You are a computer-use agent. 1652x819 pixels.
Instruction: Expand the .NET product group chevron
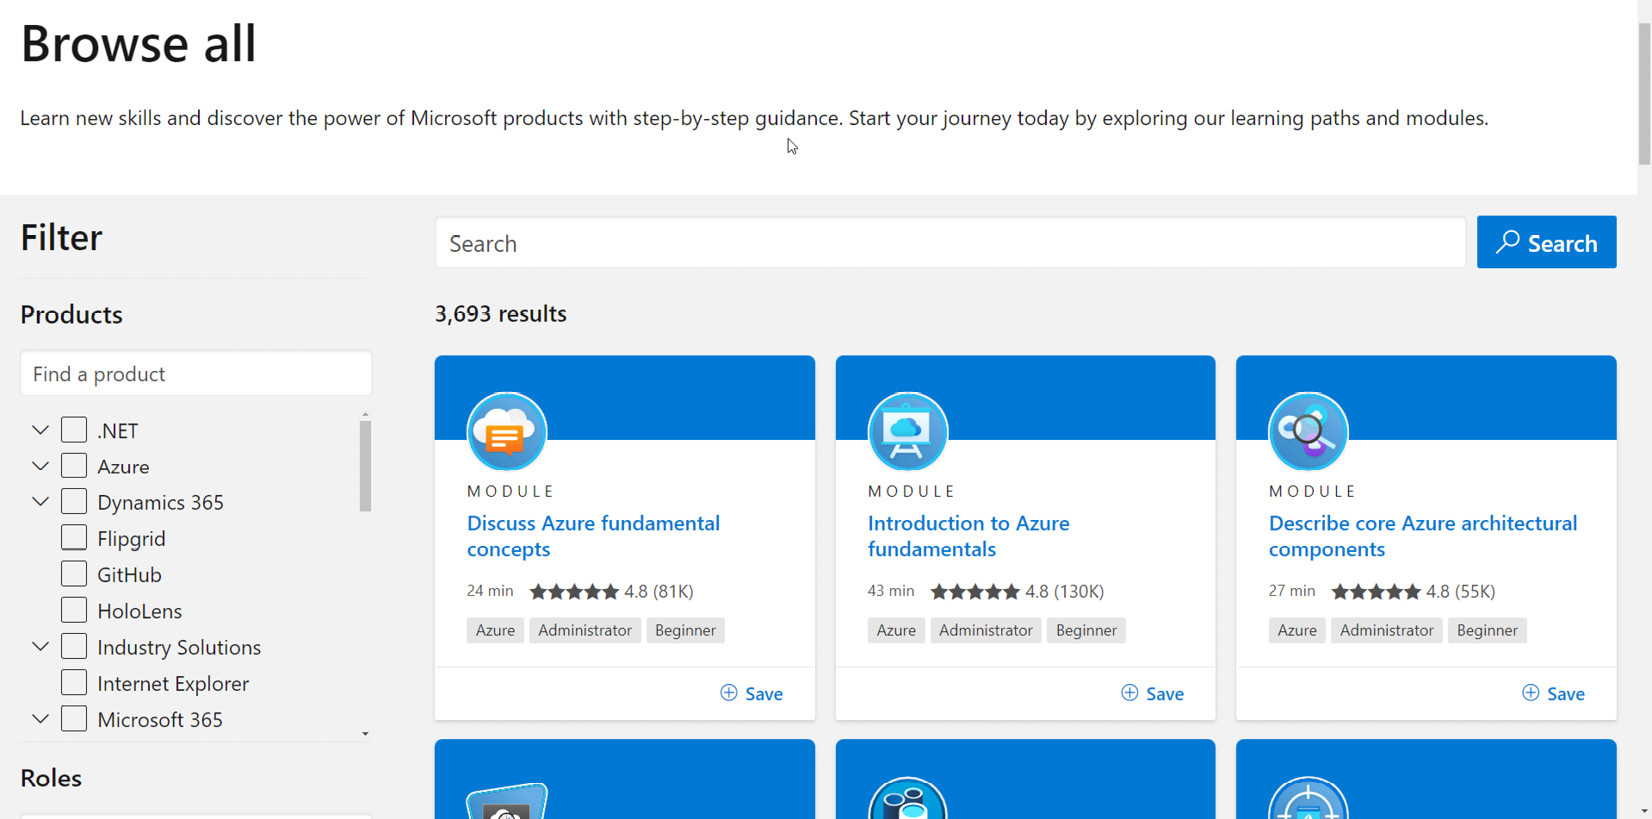click(x=40, y=430)
